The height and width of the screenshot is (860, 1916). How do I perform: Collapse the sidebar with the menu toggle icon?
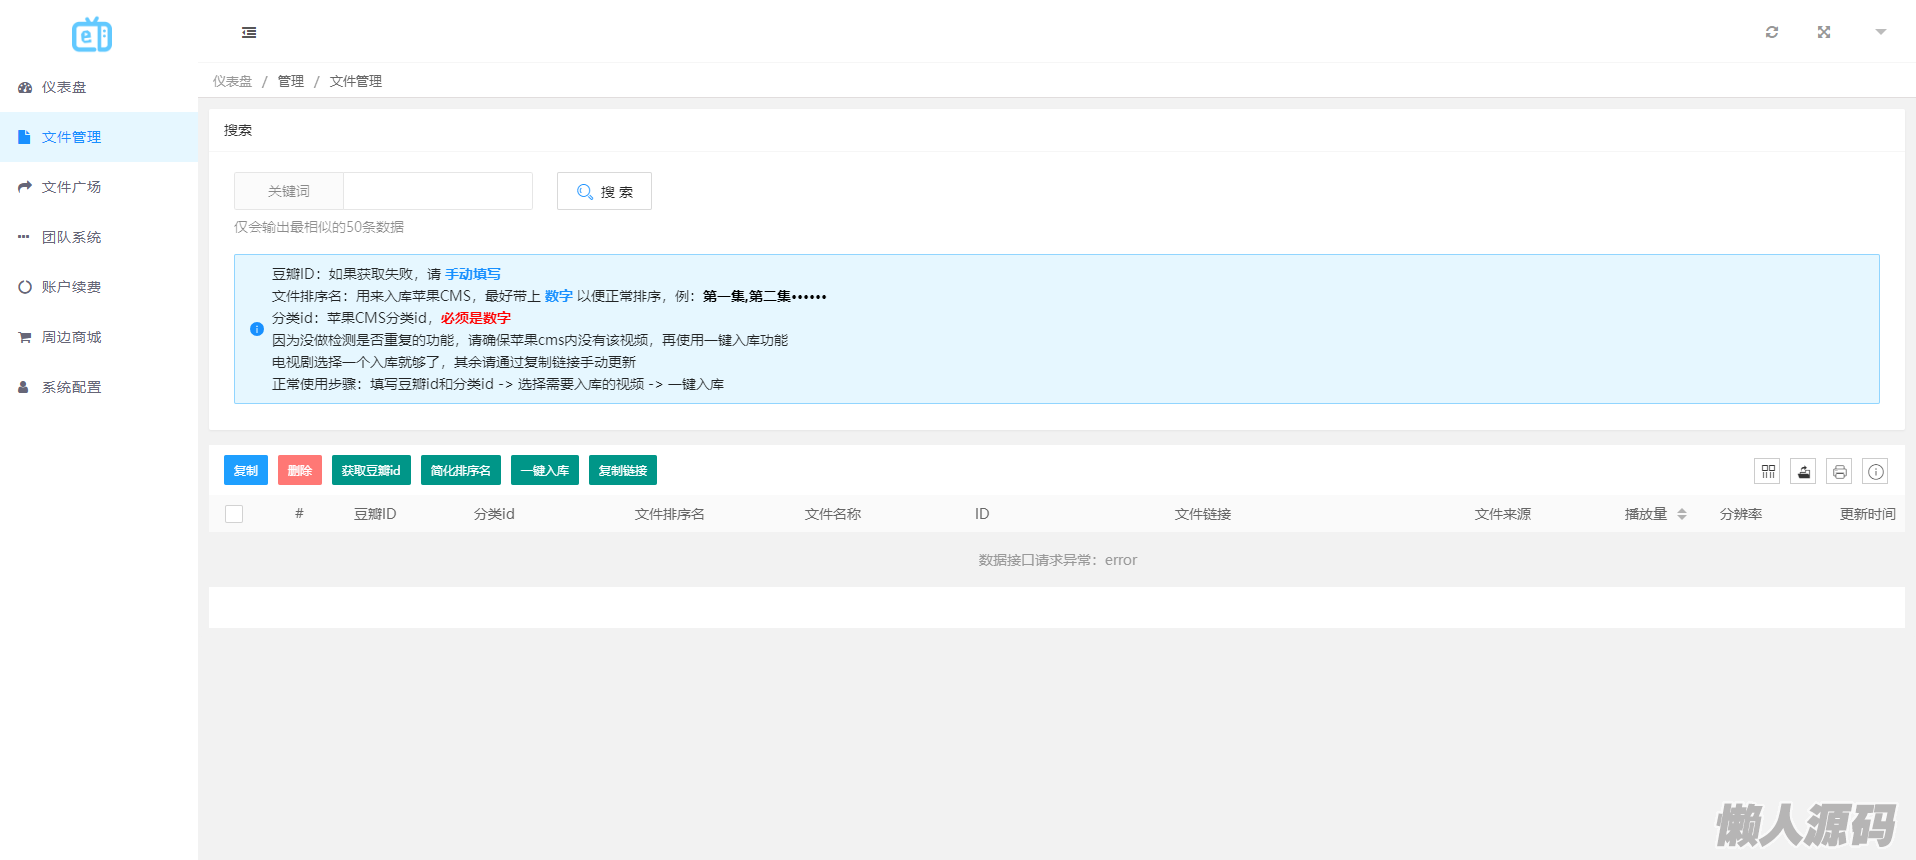pyautogui.click(x=249, y=33)
